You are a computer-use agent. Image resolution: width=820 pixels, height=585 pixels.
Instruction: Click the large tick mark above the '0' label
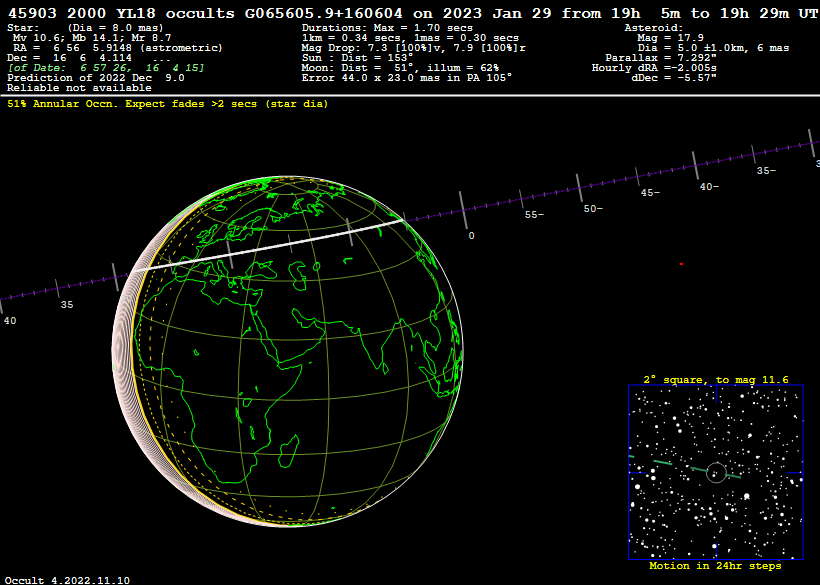click(463, 210)
